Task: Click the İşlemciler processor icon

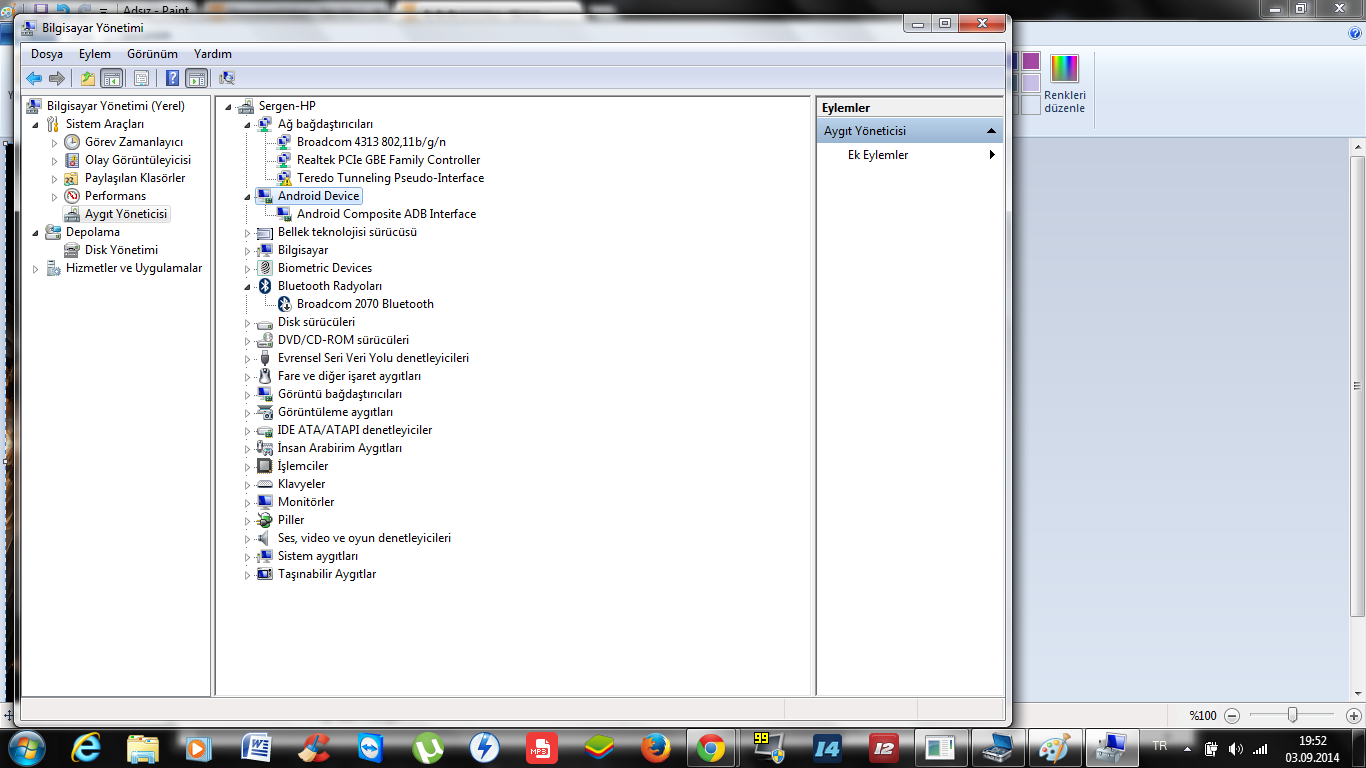Action: tap(264, 466)
